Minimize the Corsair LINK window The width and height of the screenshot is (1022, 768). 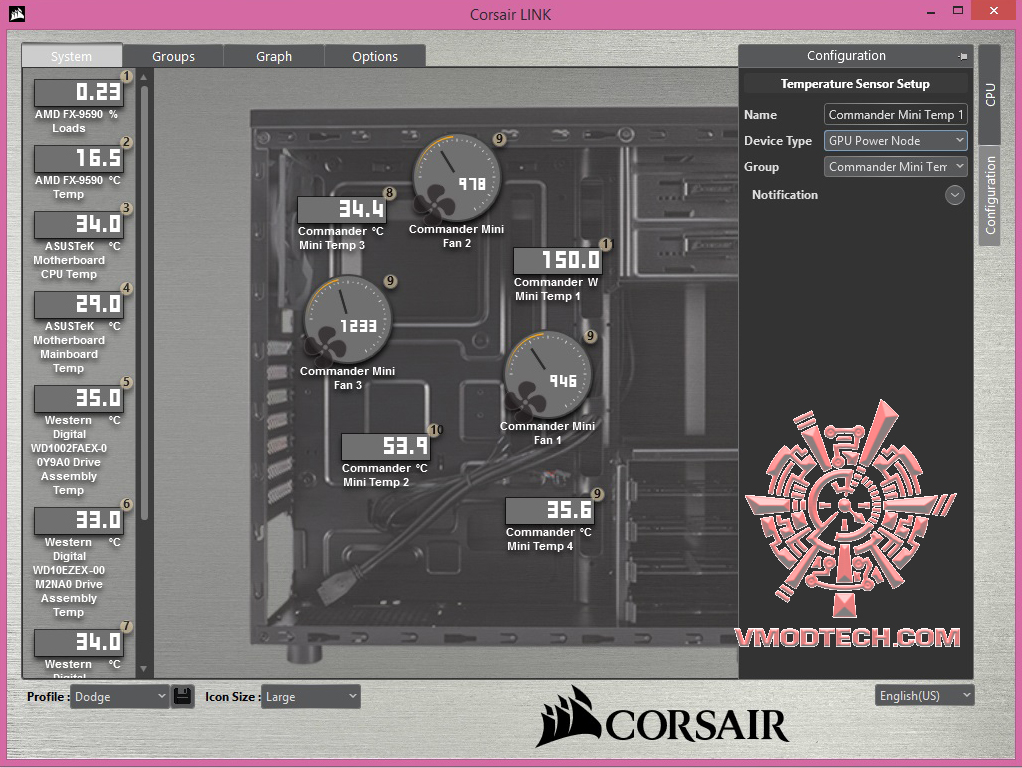931,12
